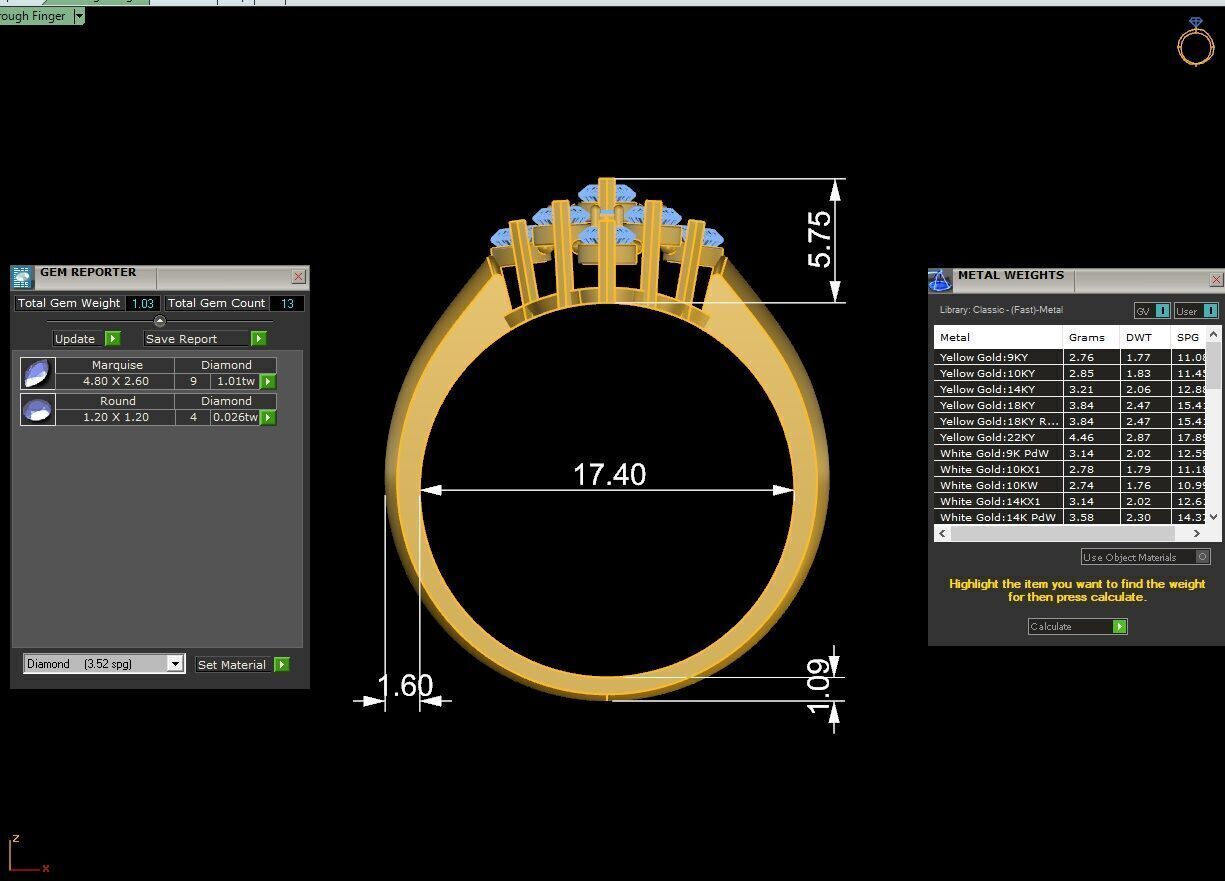Image resolution: width=1225 pixels, height=881 pixels.
Task: Click the DWT column header
Action: [x=1145, y=338]
